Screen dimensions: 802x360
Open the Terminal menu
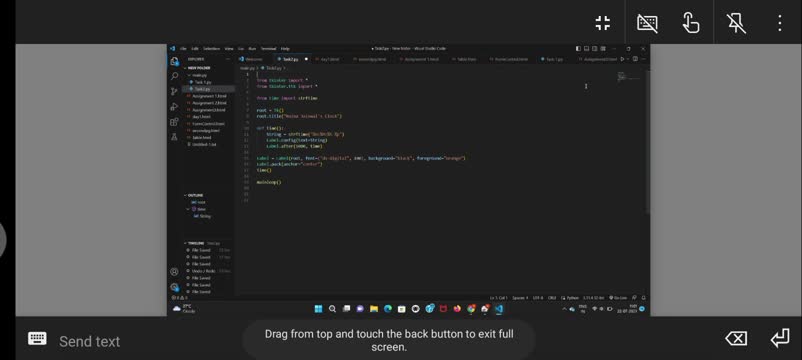click(269, 49)
